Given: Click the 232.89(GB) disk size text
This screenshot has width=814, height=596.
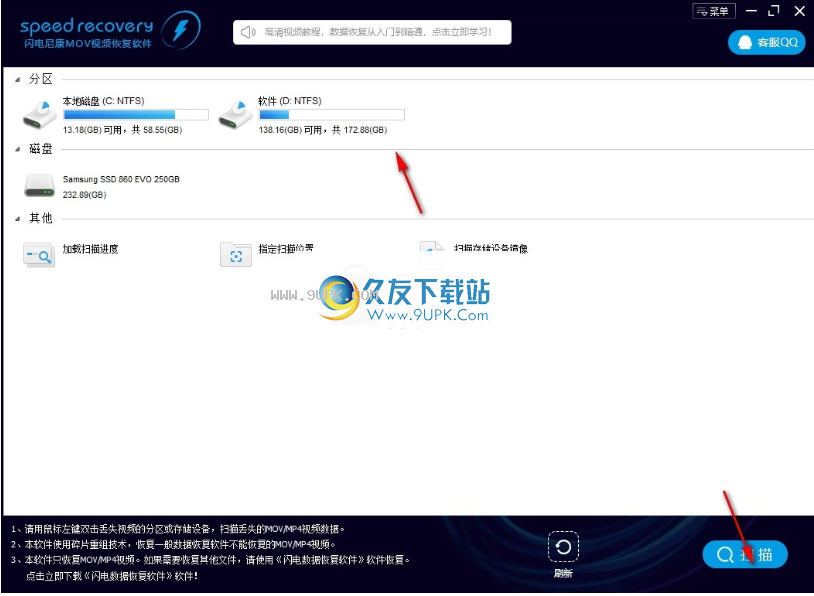Looking at the screenshot, I should 85,195.
